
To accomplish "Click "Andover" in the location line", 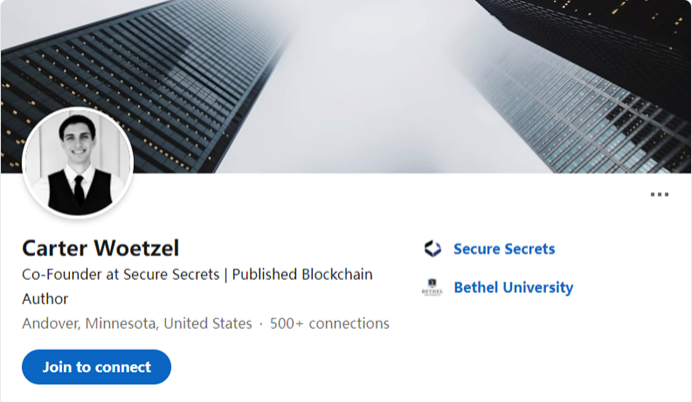I will (50, 323).
